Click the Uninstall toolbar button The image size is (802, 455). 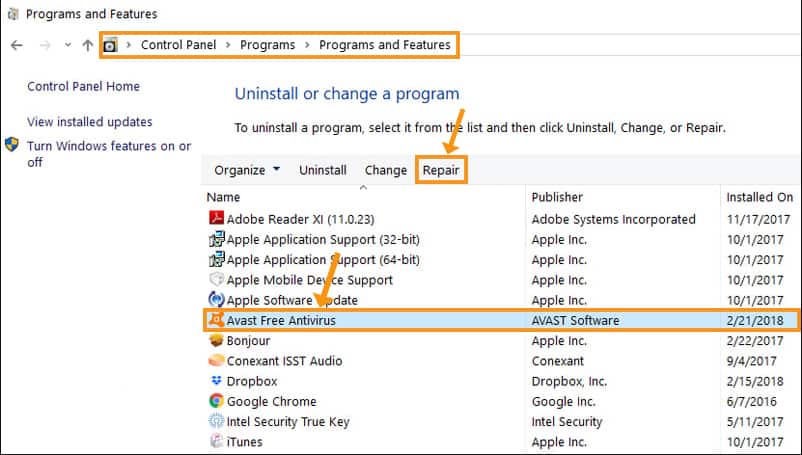pyautogui.click(x=323, y=170)
